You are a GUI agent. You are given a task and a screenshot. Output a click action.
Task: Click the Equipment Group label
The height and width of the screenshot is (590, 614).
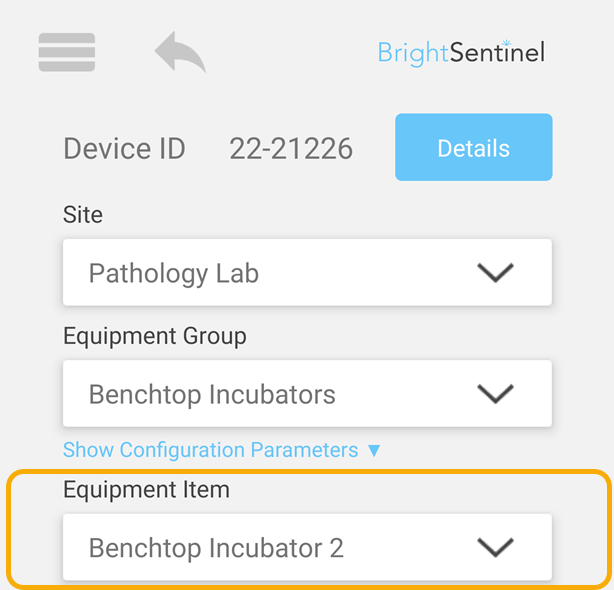click(x=155, y=337)
